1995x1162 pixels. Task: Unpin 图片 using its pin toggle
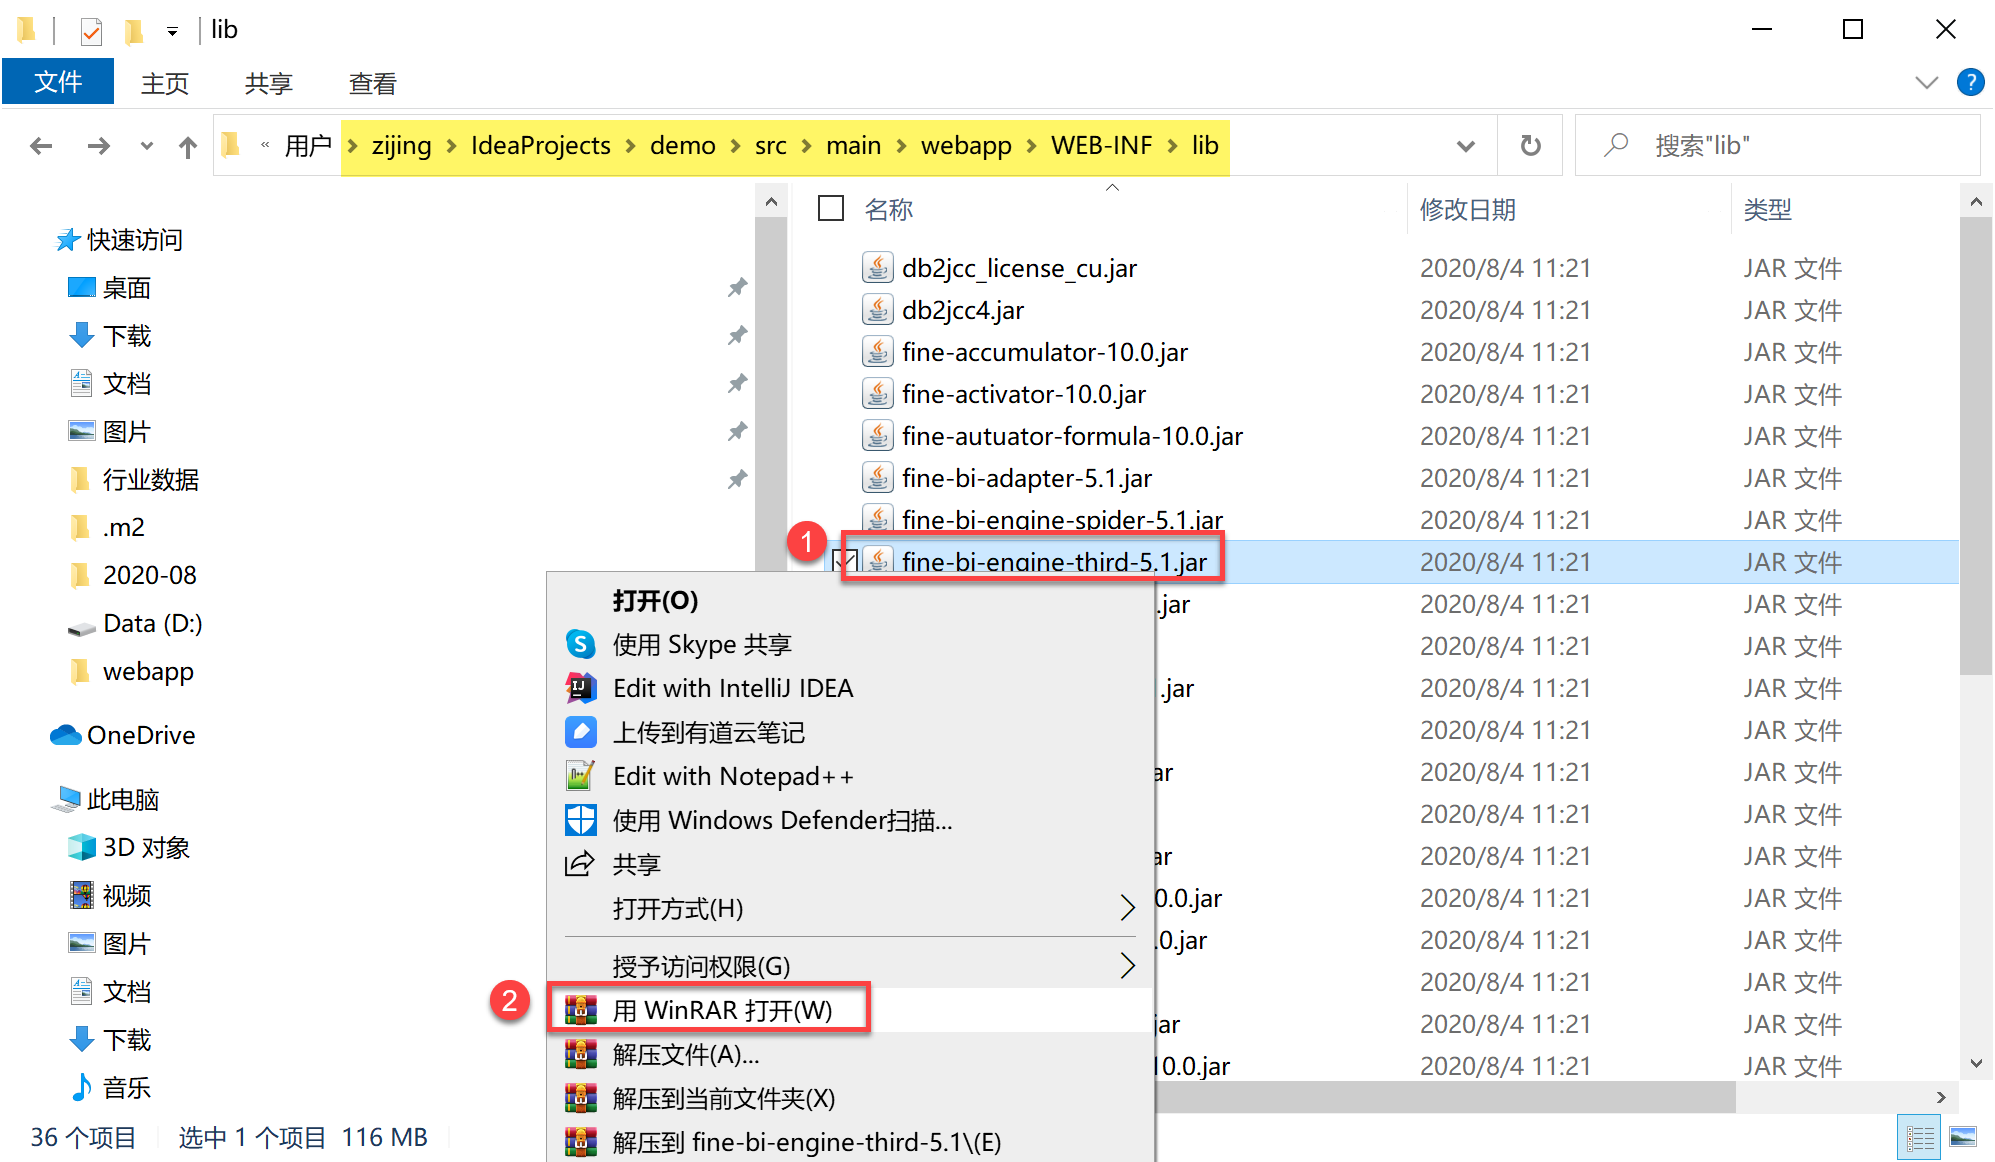point(737,431)
